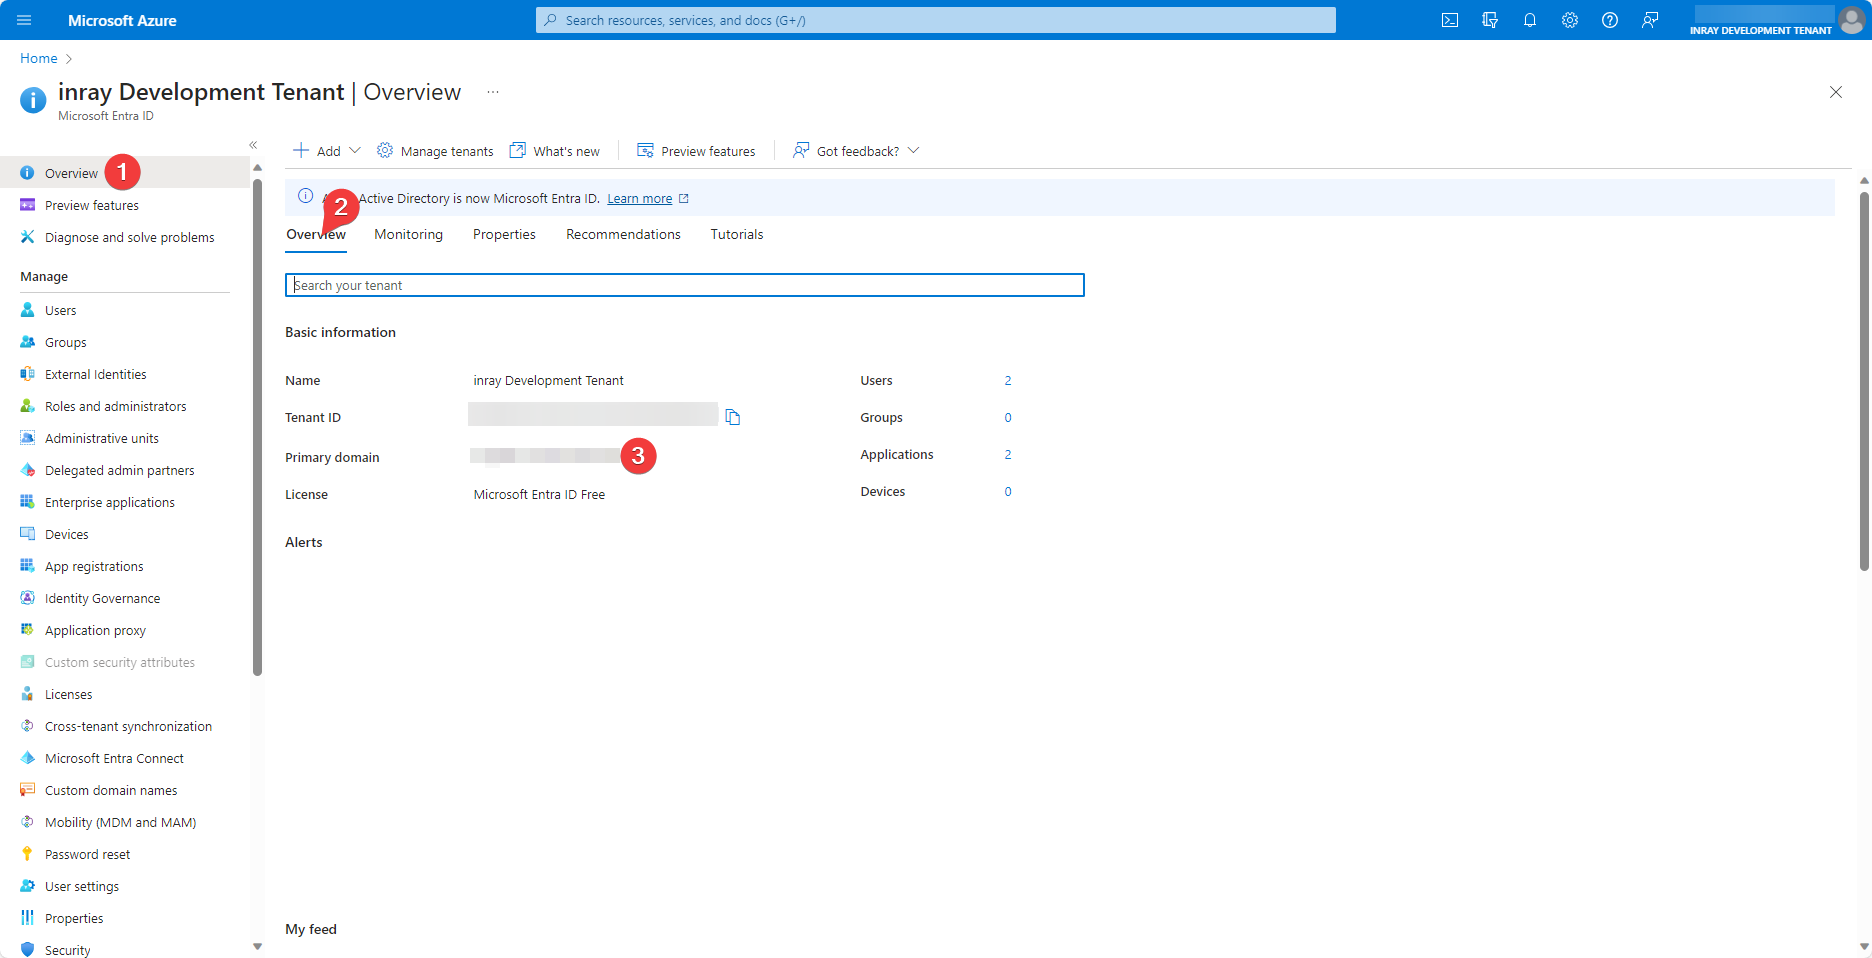Launch Cloud Shell from top bar

[x=1449, y=20]
